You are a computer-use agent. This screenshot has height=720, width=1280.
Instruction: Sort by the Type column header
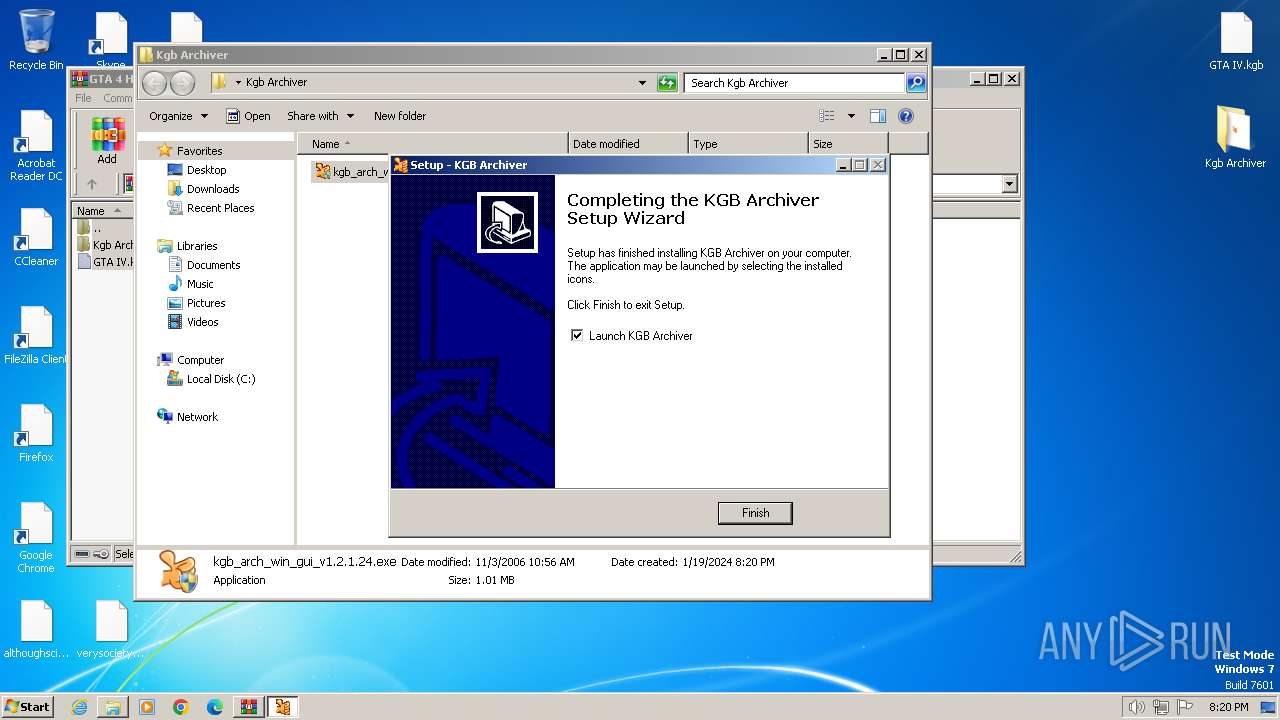coord(748,144)
